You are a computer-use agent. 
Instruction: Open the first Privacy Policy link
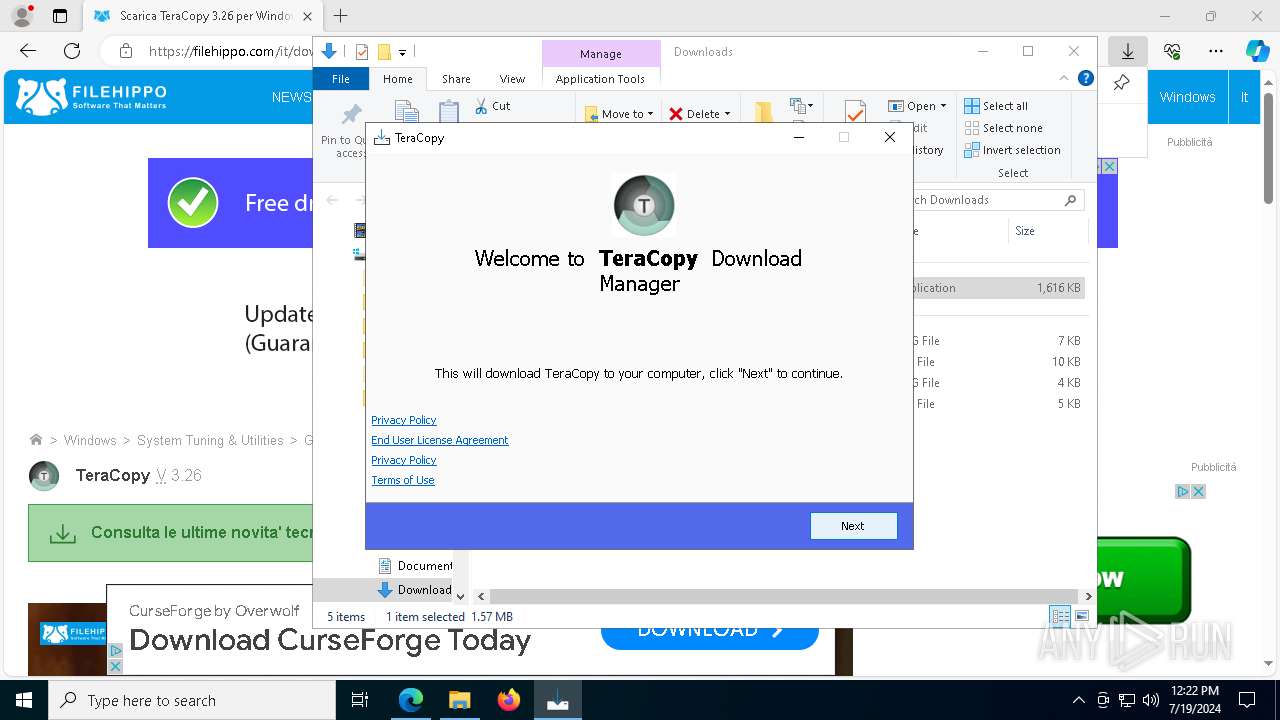click(x=404, y=420)
